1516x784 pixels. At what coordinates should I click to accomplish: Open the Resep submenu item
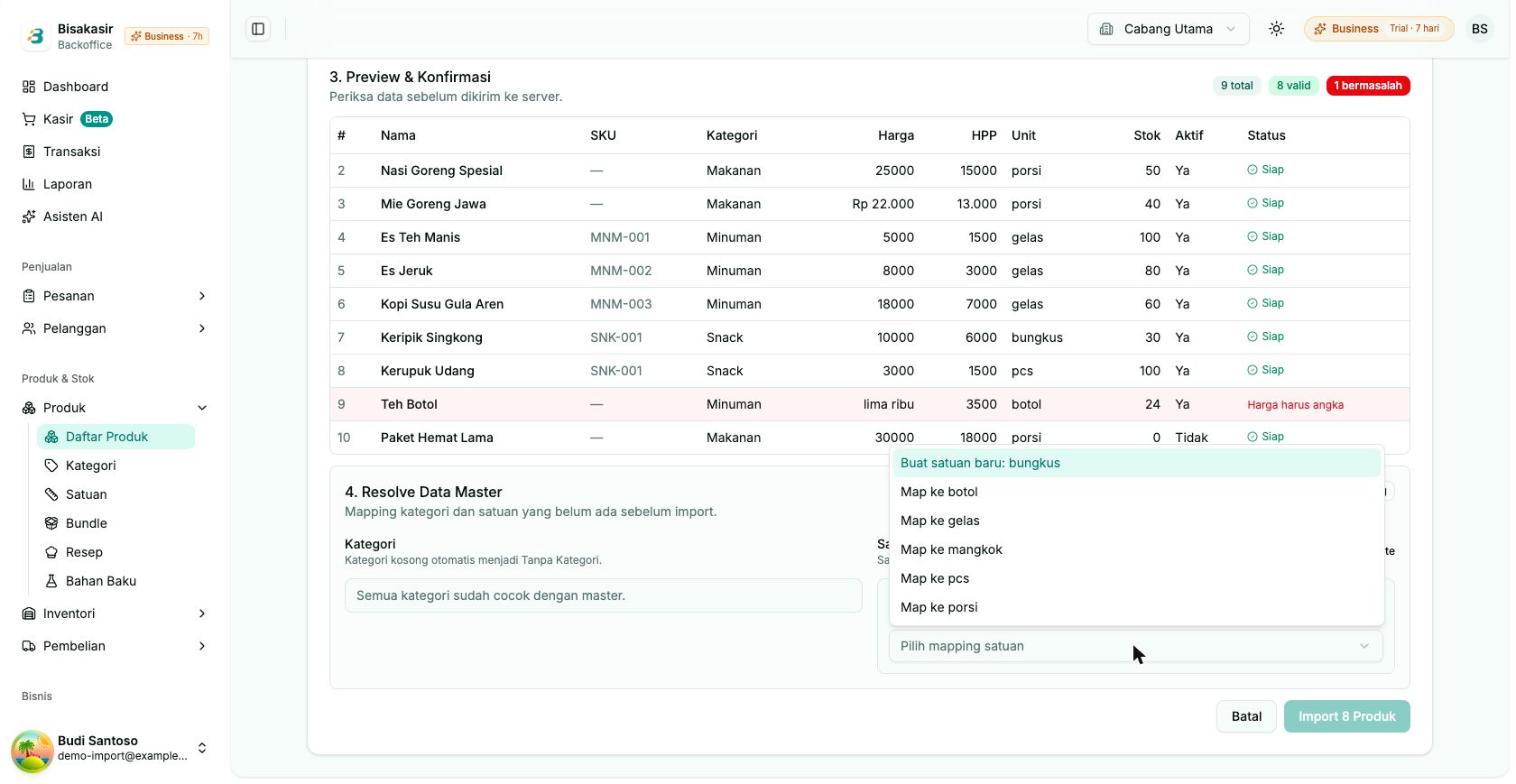pyautogui.click(x=116, y=553)
